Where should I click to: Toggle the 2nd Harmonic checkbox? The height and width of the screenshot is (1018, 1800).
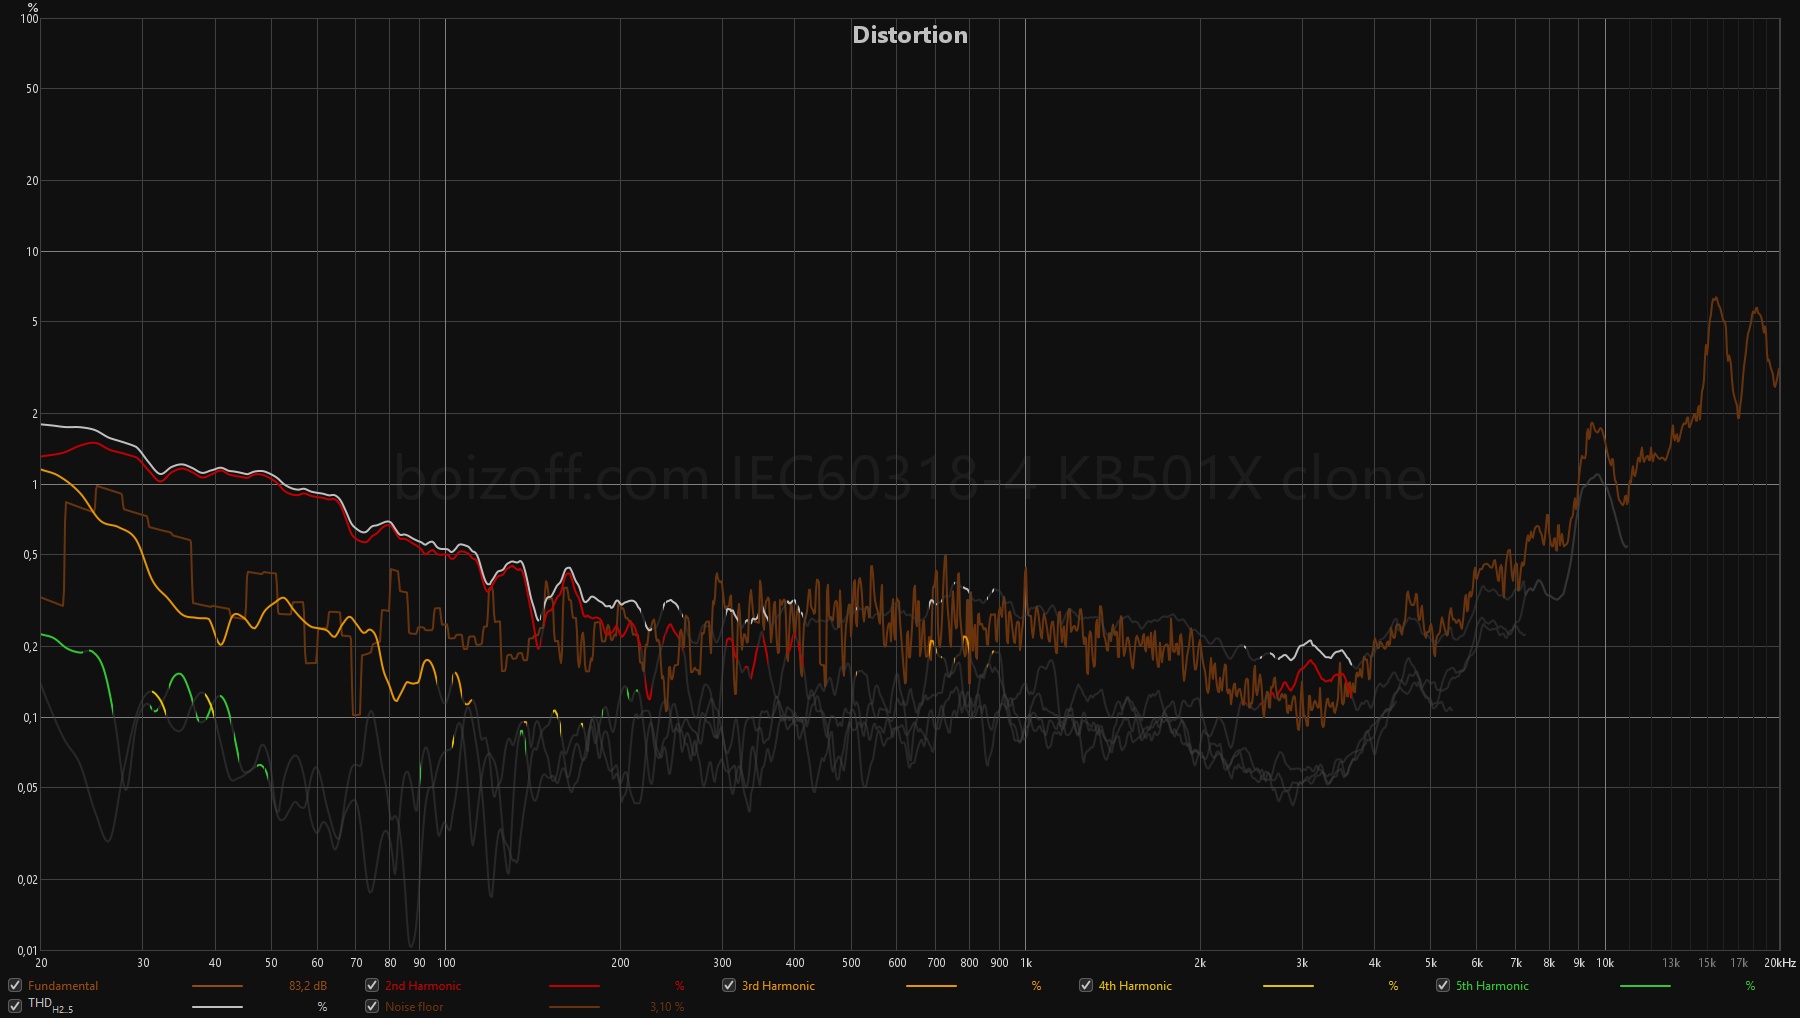click(372, 985)
